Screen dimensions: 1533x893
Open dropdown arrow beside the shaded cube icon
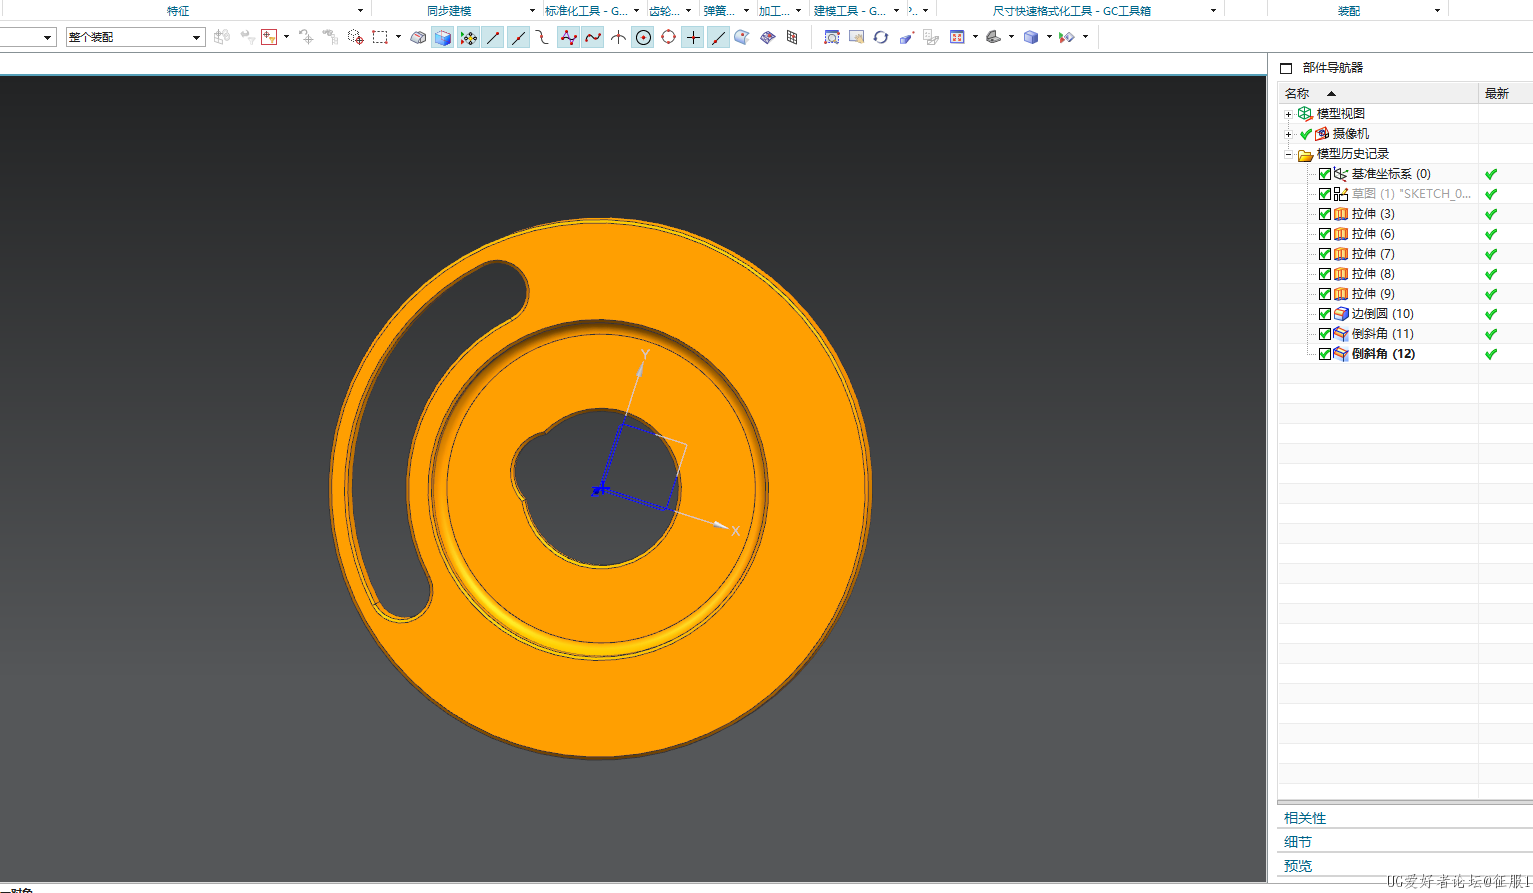tap(1049, 37)
